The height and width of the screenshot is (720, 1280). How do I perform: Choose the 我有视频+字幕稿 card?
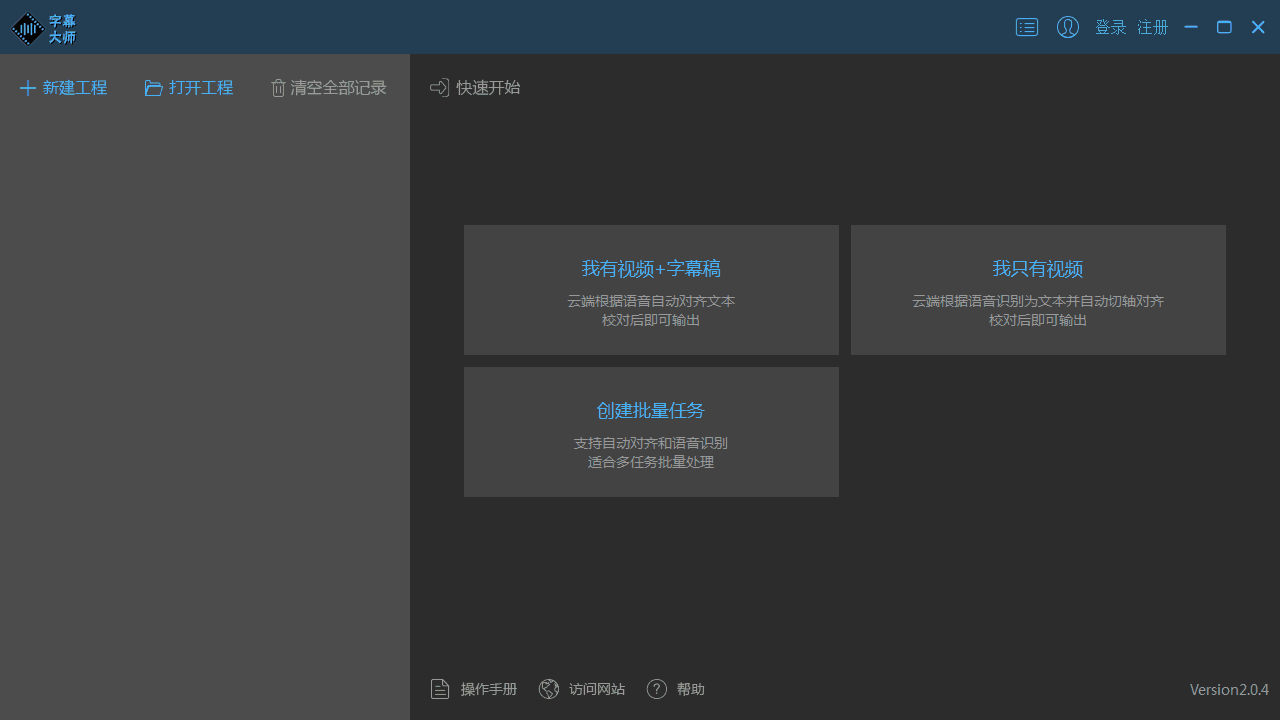pos(651,289)
